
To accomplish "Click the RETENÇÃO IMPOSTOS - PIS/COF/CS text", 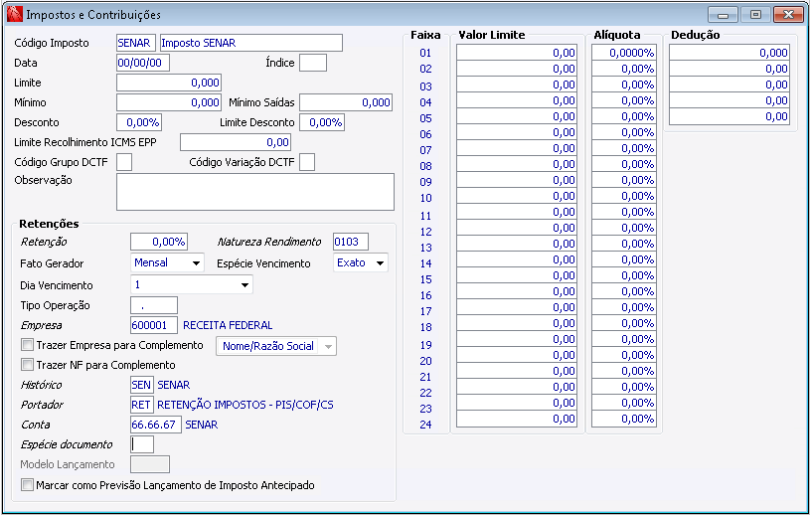I will coord(245,404).
